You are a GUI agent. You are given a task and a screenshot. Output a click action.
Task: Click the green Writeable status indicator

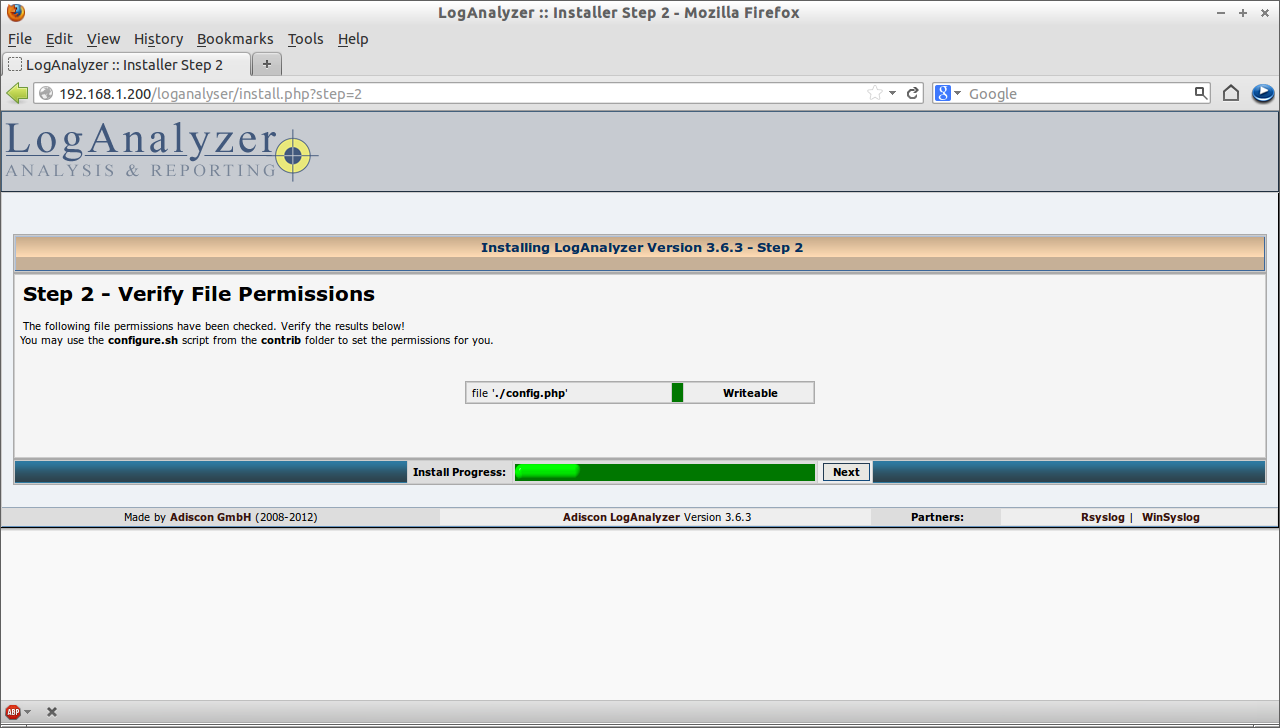677,393
